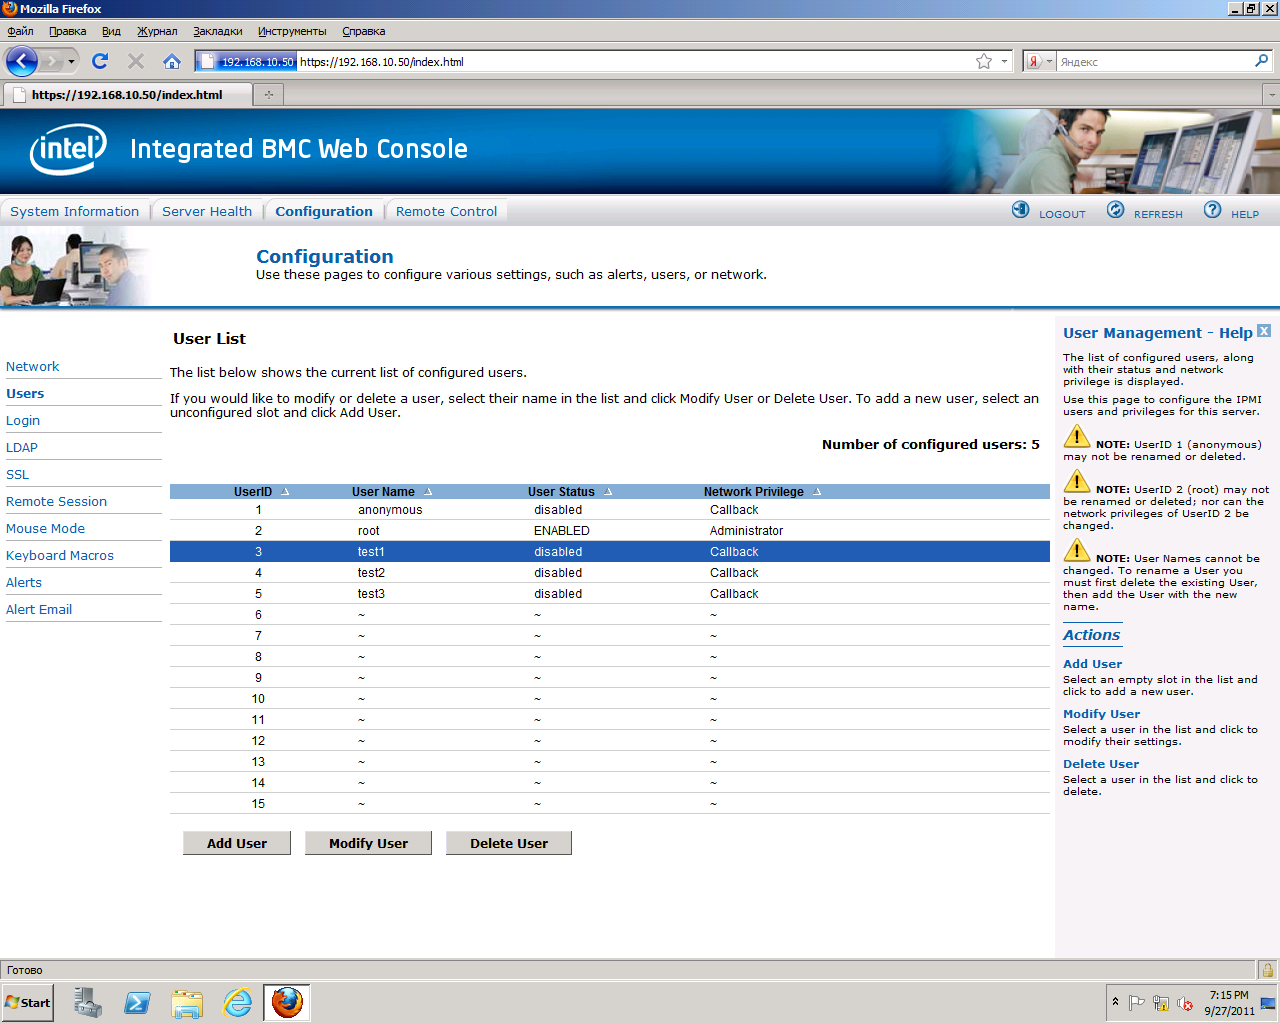Viewport: 1280px width, 1024px height.
Task: Launch Internet Explorer from the taskbar
Action: click(x=237, y=1002)
